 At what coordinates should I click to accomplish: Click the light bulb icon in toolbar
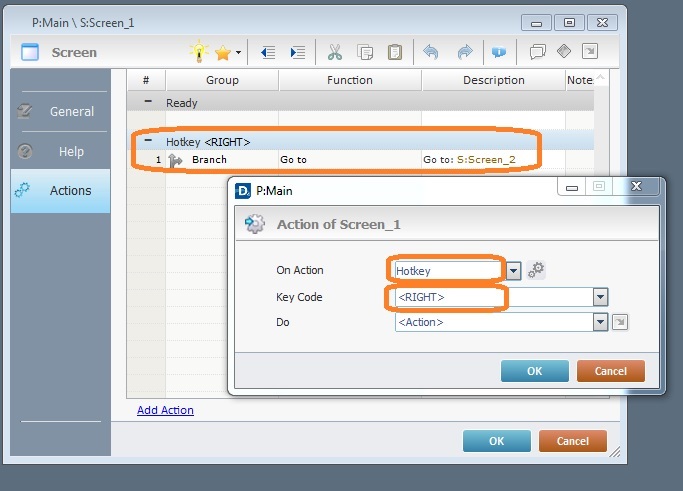(200, 52)
